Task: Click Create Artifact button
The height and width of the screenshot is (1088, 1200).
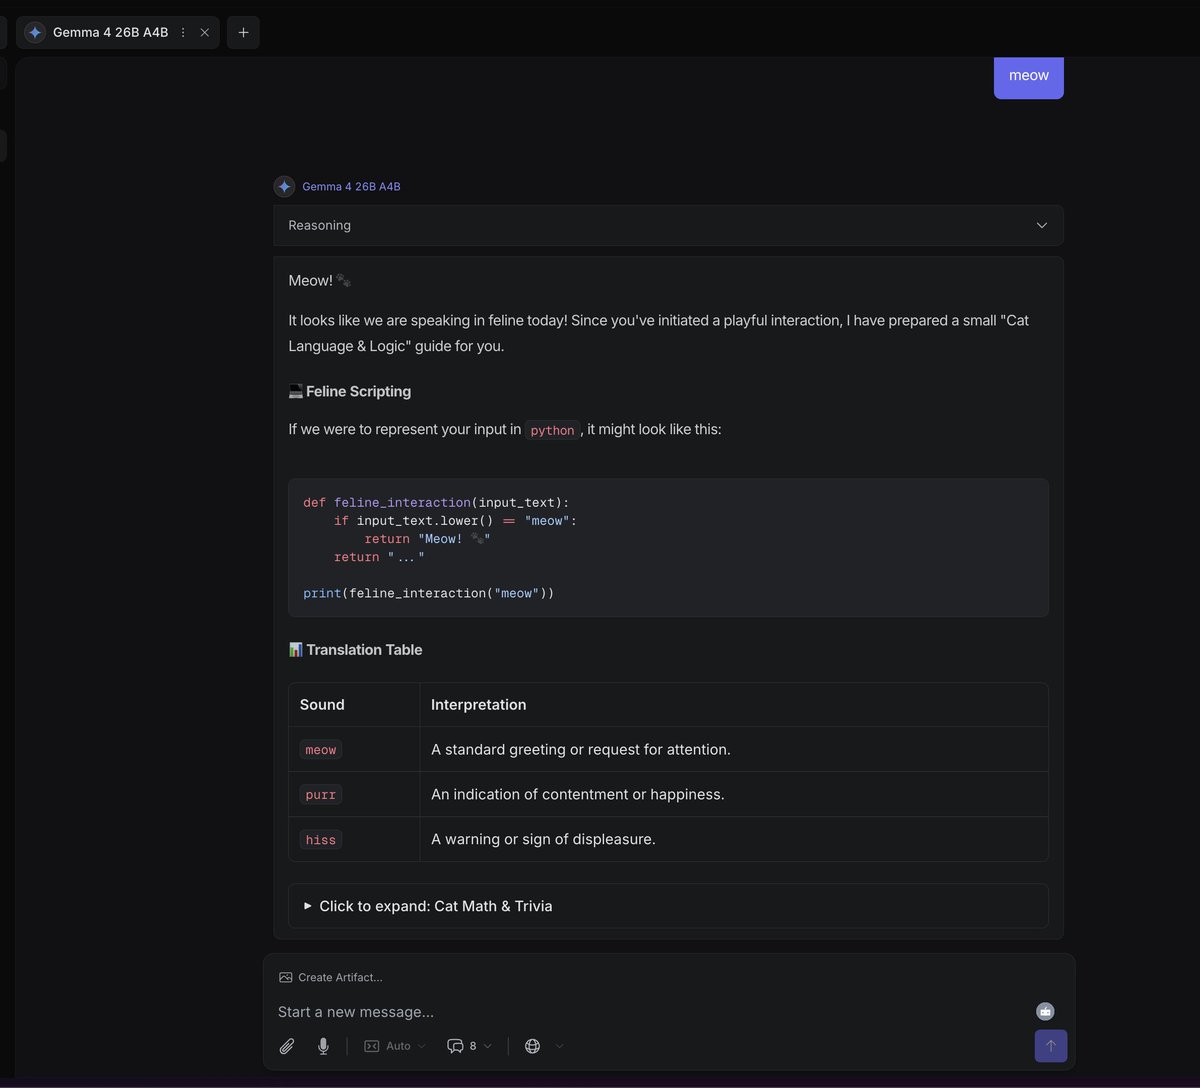Action: coord(330,977)
